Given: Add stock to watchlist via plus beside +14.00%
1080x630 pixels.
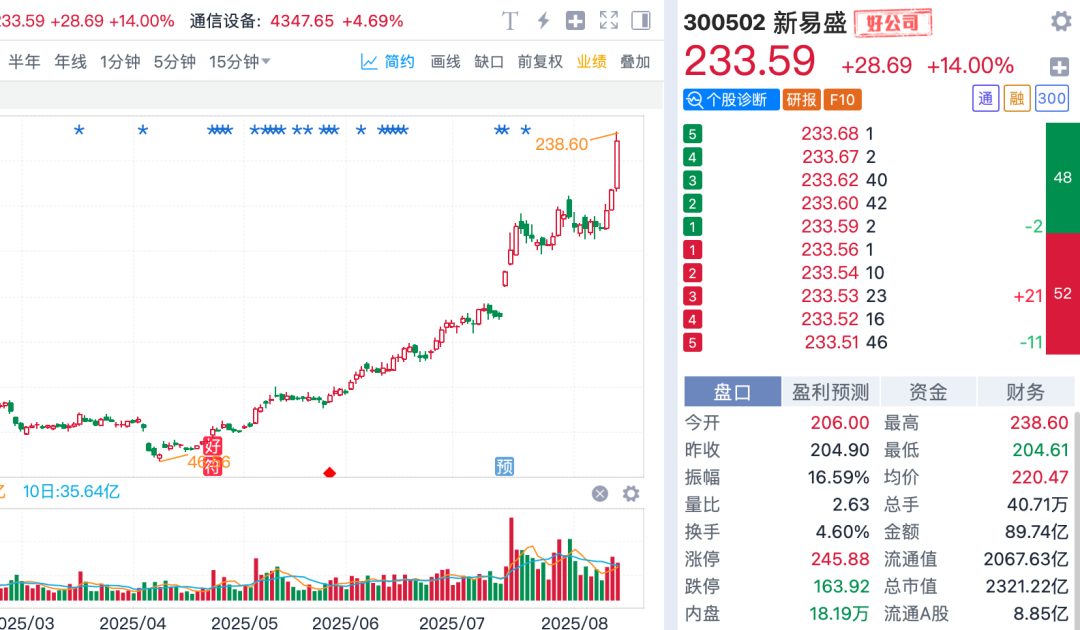Looking at the screenshot, I should [1059, 69].
